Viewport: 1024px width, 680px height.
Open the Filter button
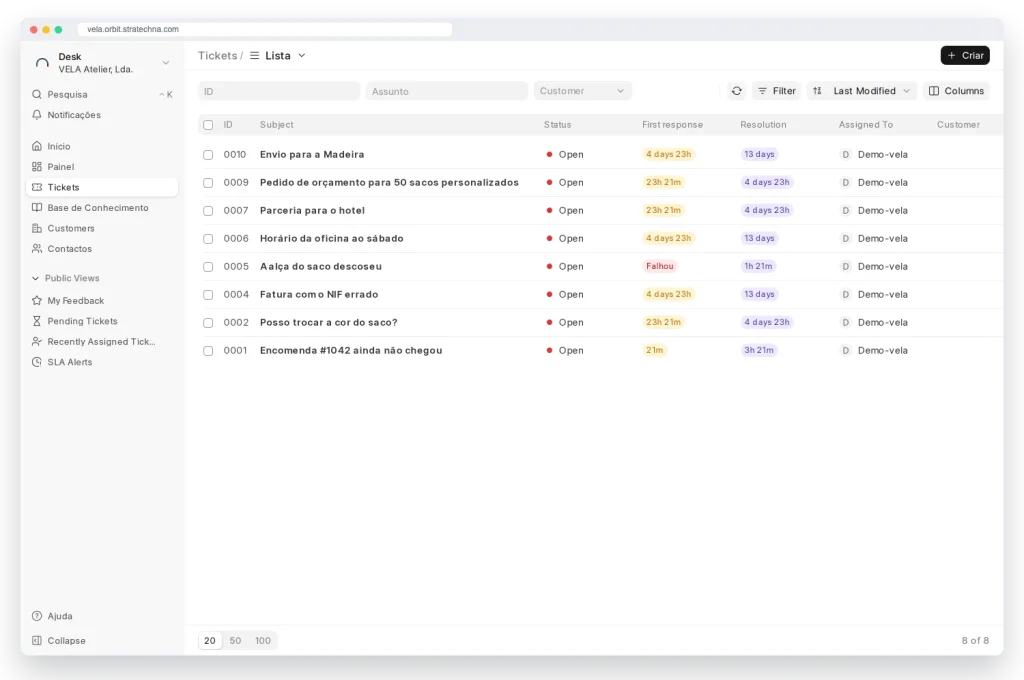776,91
